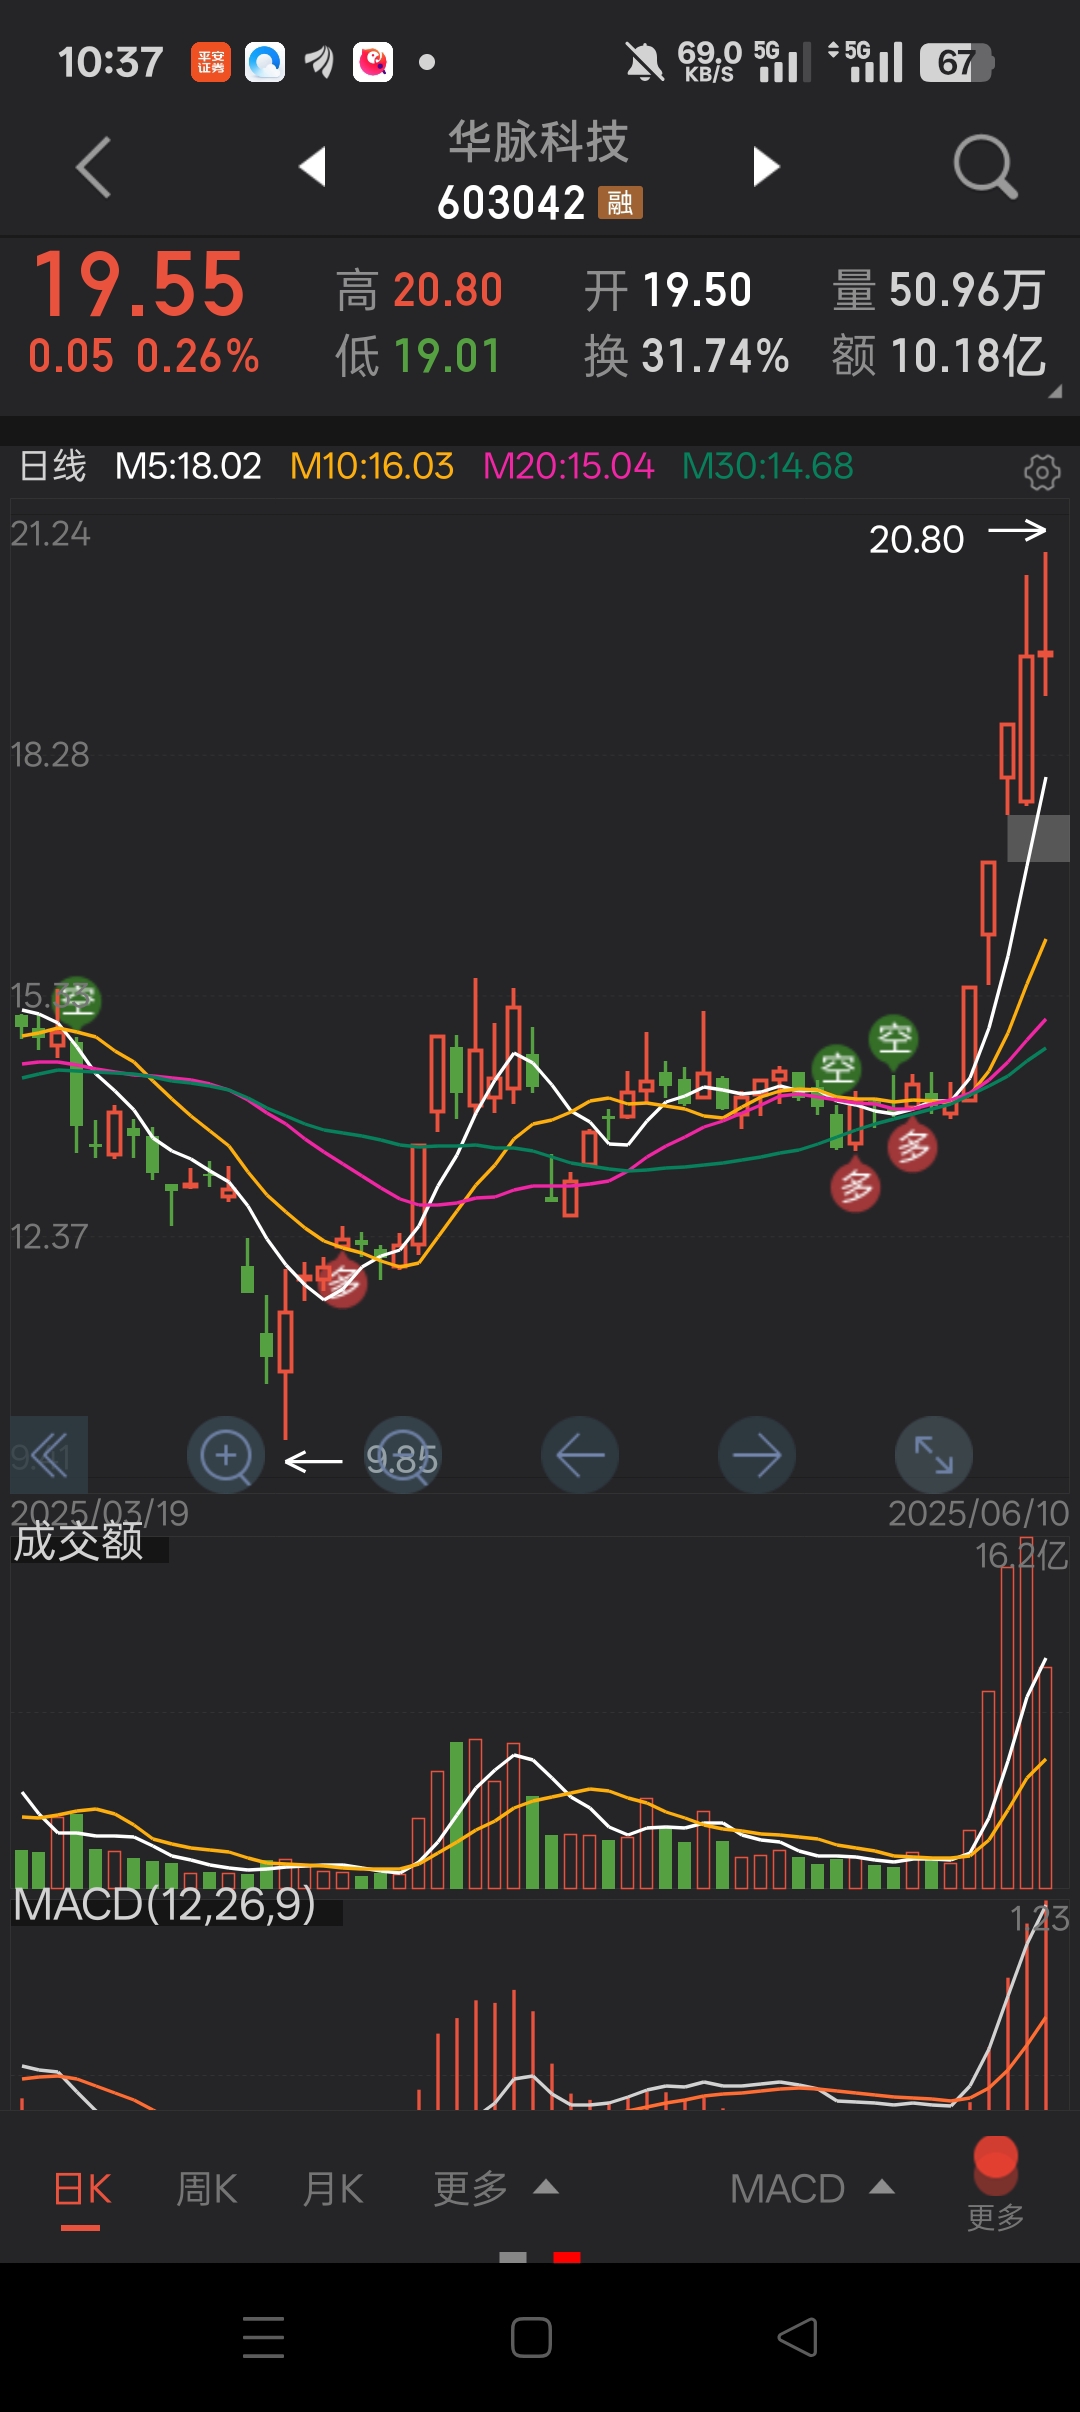
Task: Expand chart to fullscreen landscape
Action: click(x=934, y=1455)
